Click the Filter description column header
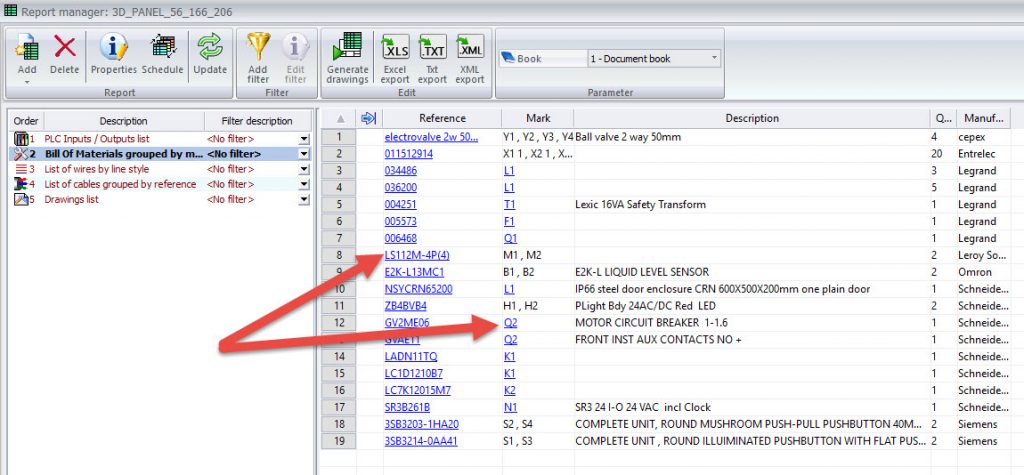The image size is (1024, 475). [x=257, y=121]
